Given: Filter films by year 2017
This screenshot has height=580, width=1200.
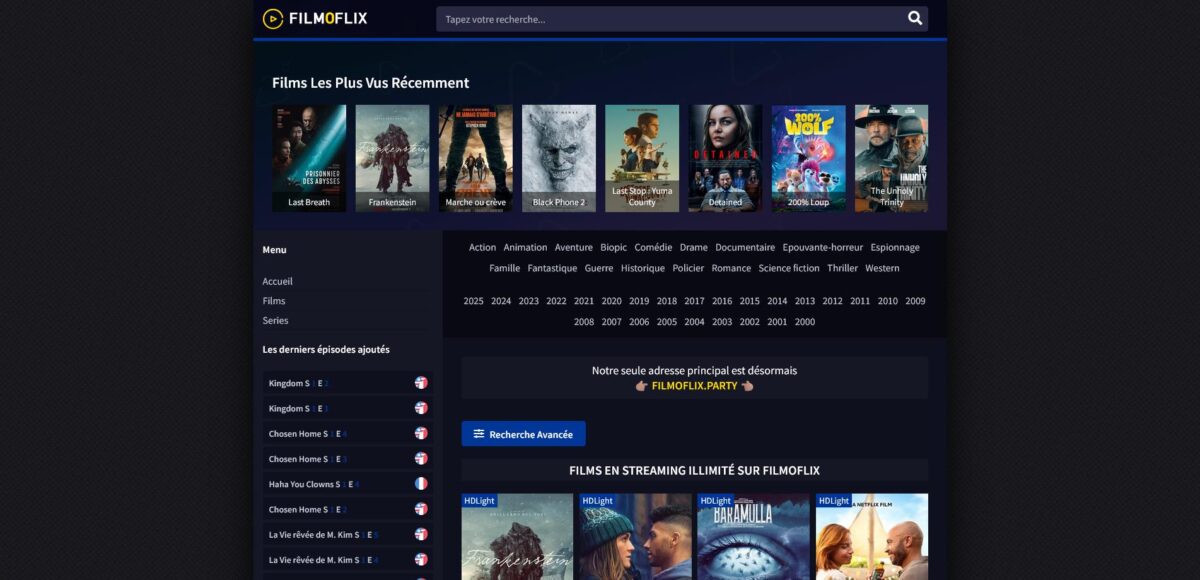Looking at the screenshot, I should point(694,301).
